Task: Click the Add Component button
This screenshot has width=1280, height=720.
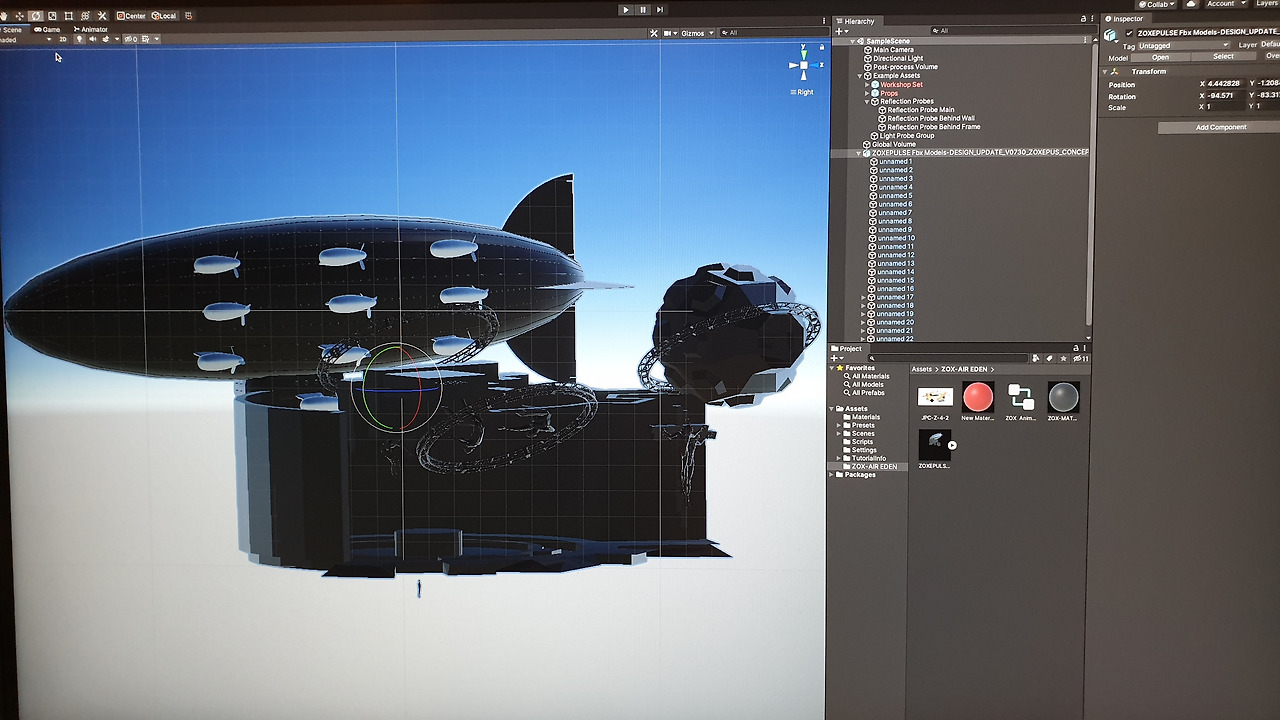Action: click(1221, 128)
